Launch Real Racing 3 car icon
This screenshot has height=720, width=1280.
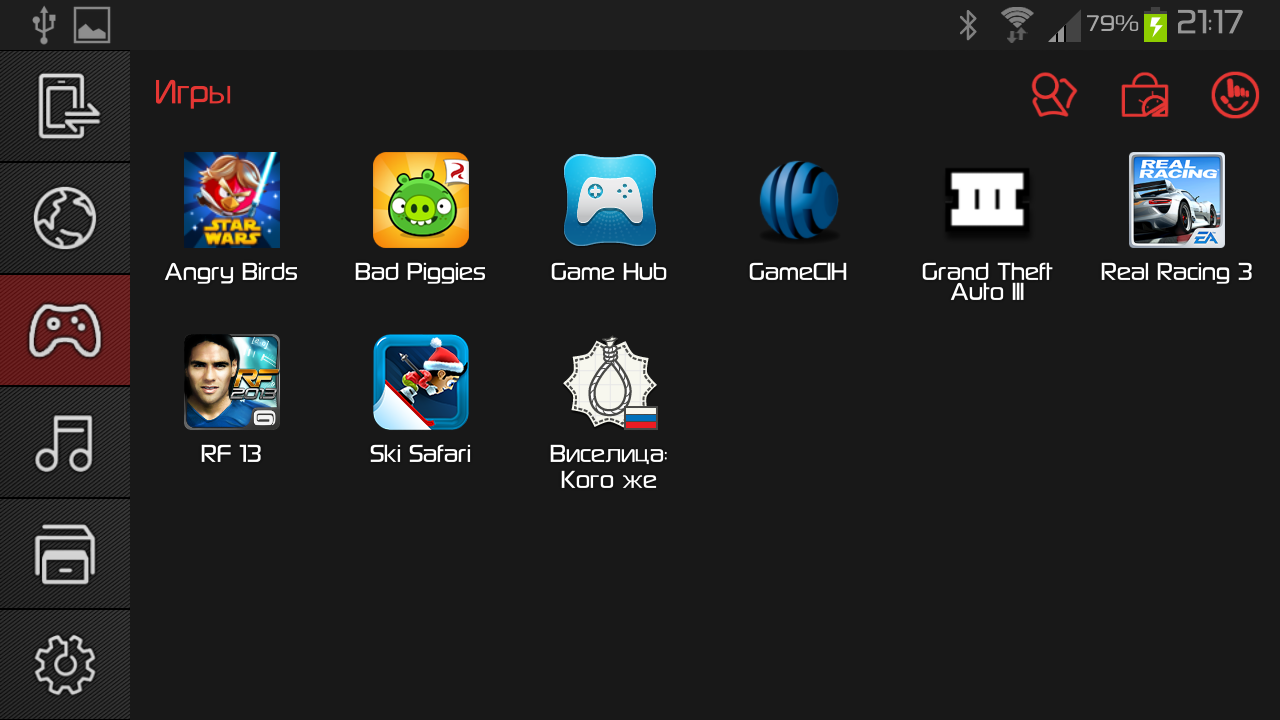tap(1177, 200)
